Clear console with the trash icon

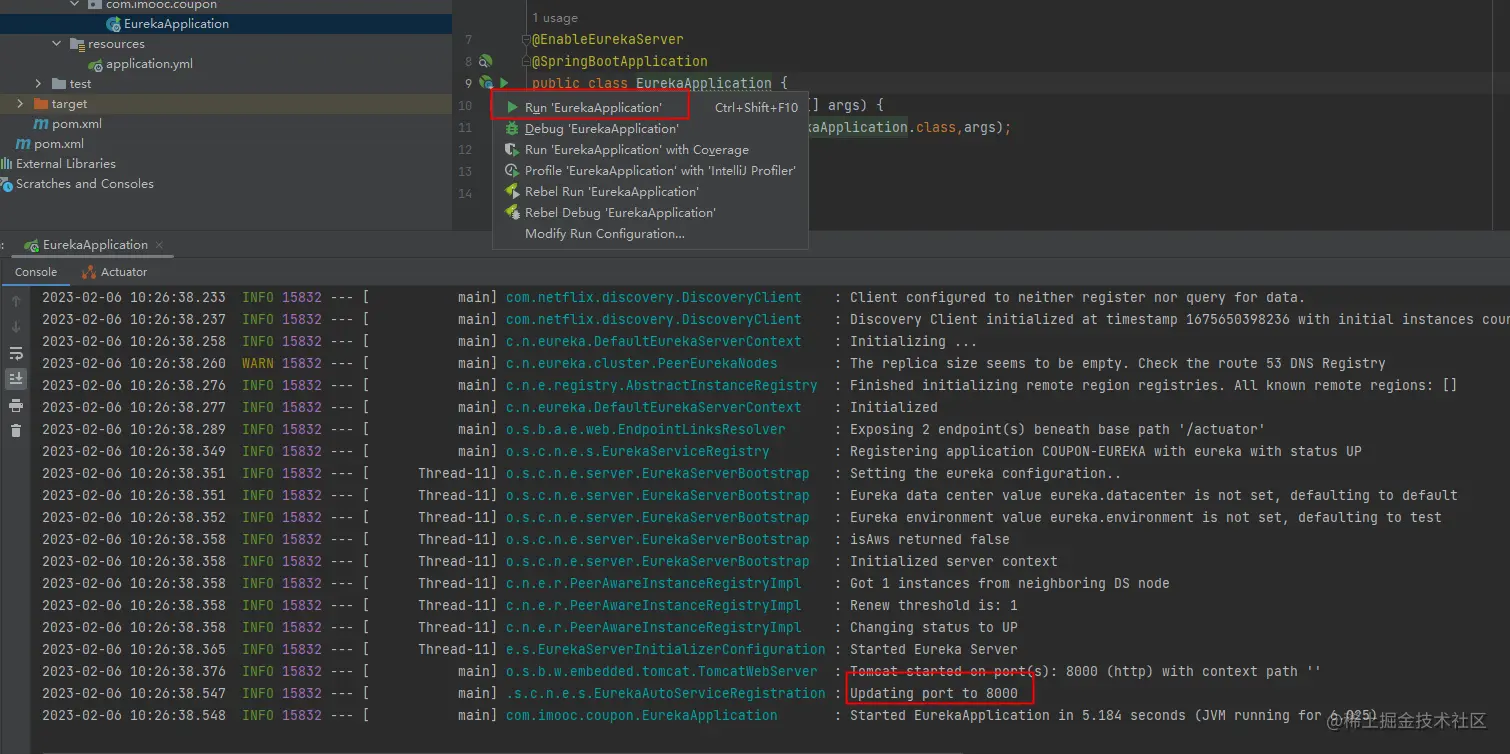tap(16, 431)
